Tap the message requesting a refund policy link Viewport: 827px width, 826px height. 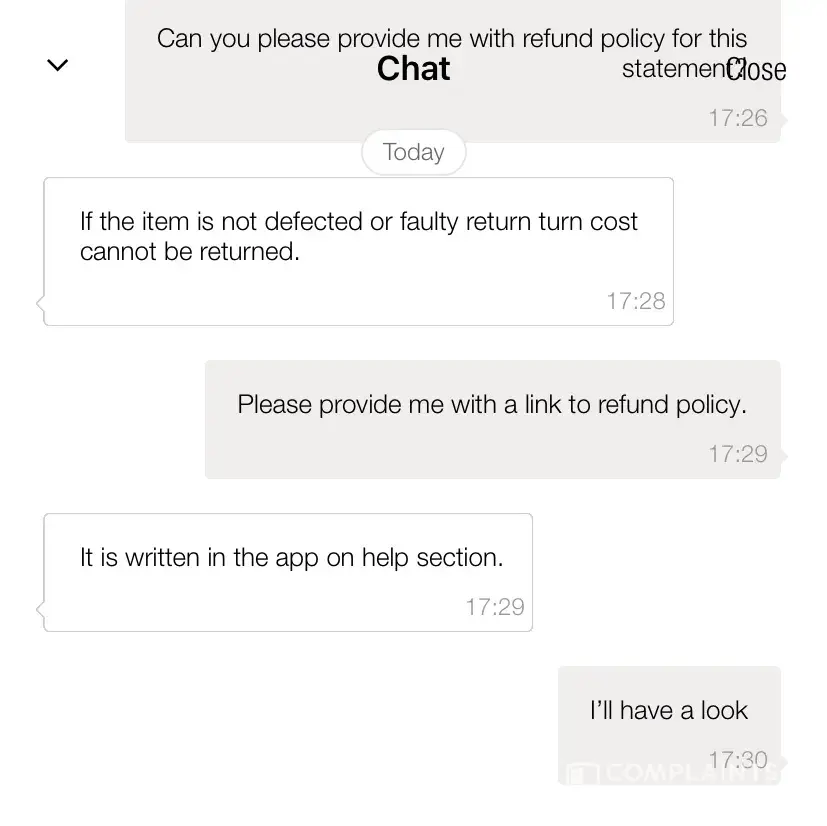[x=491, y=405]
